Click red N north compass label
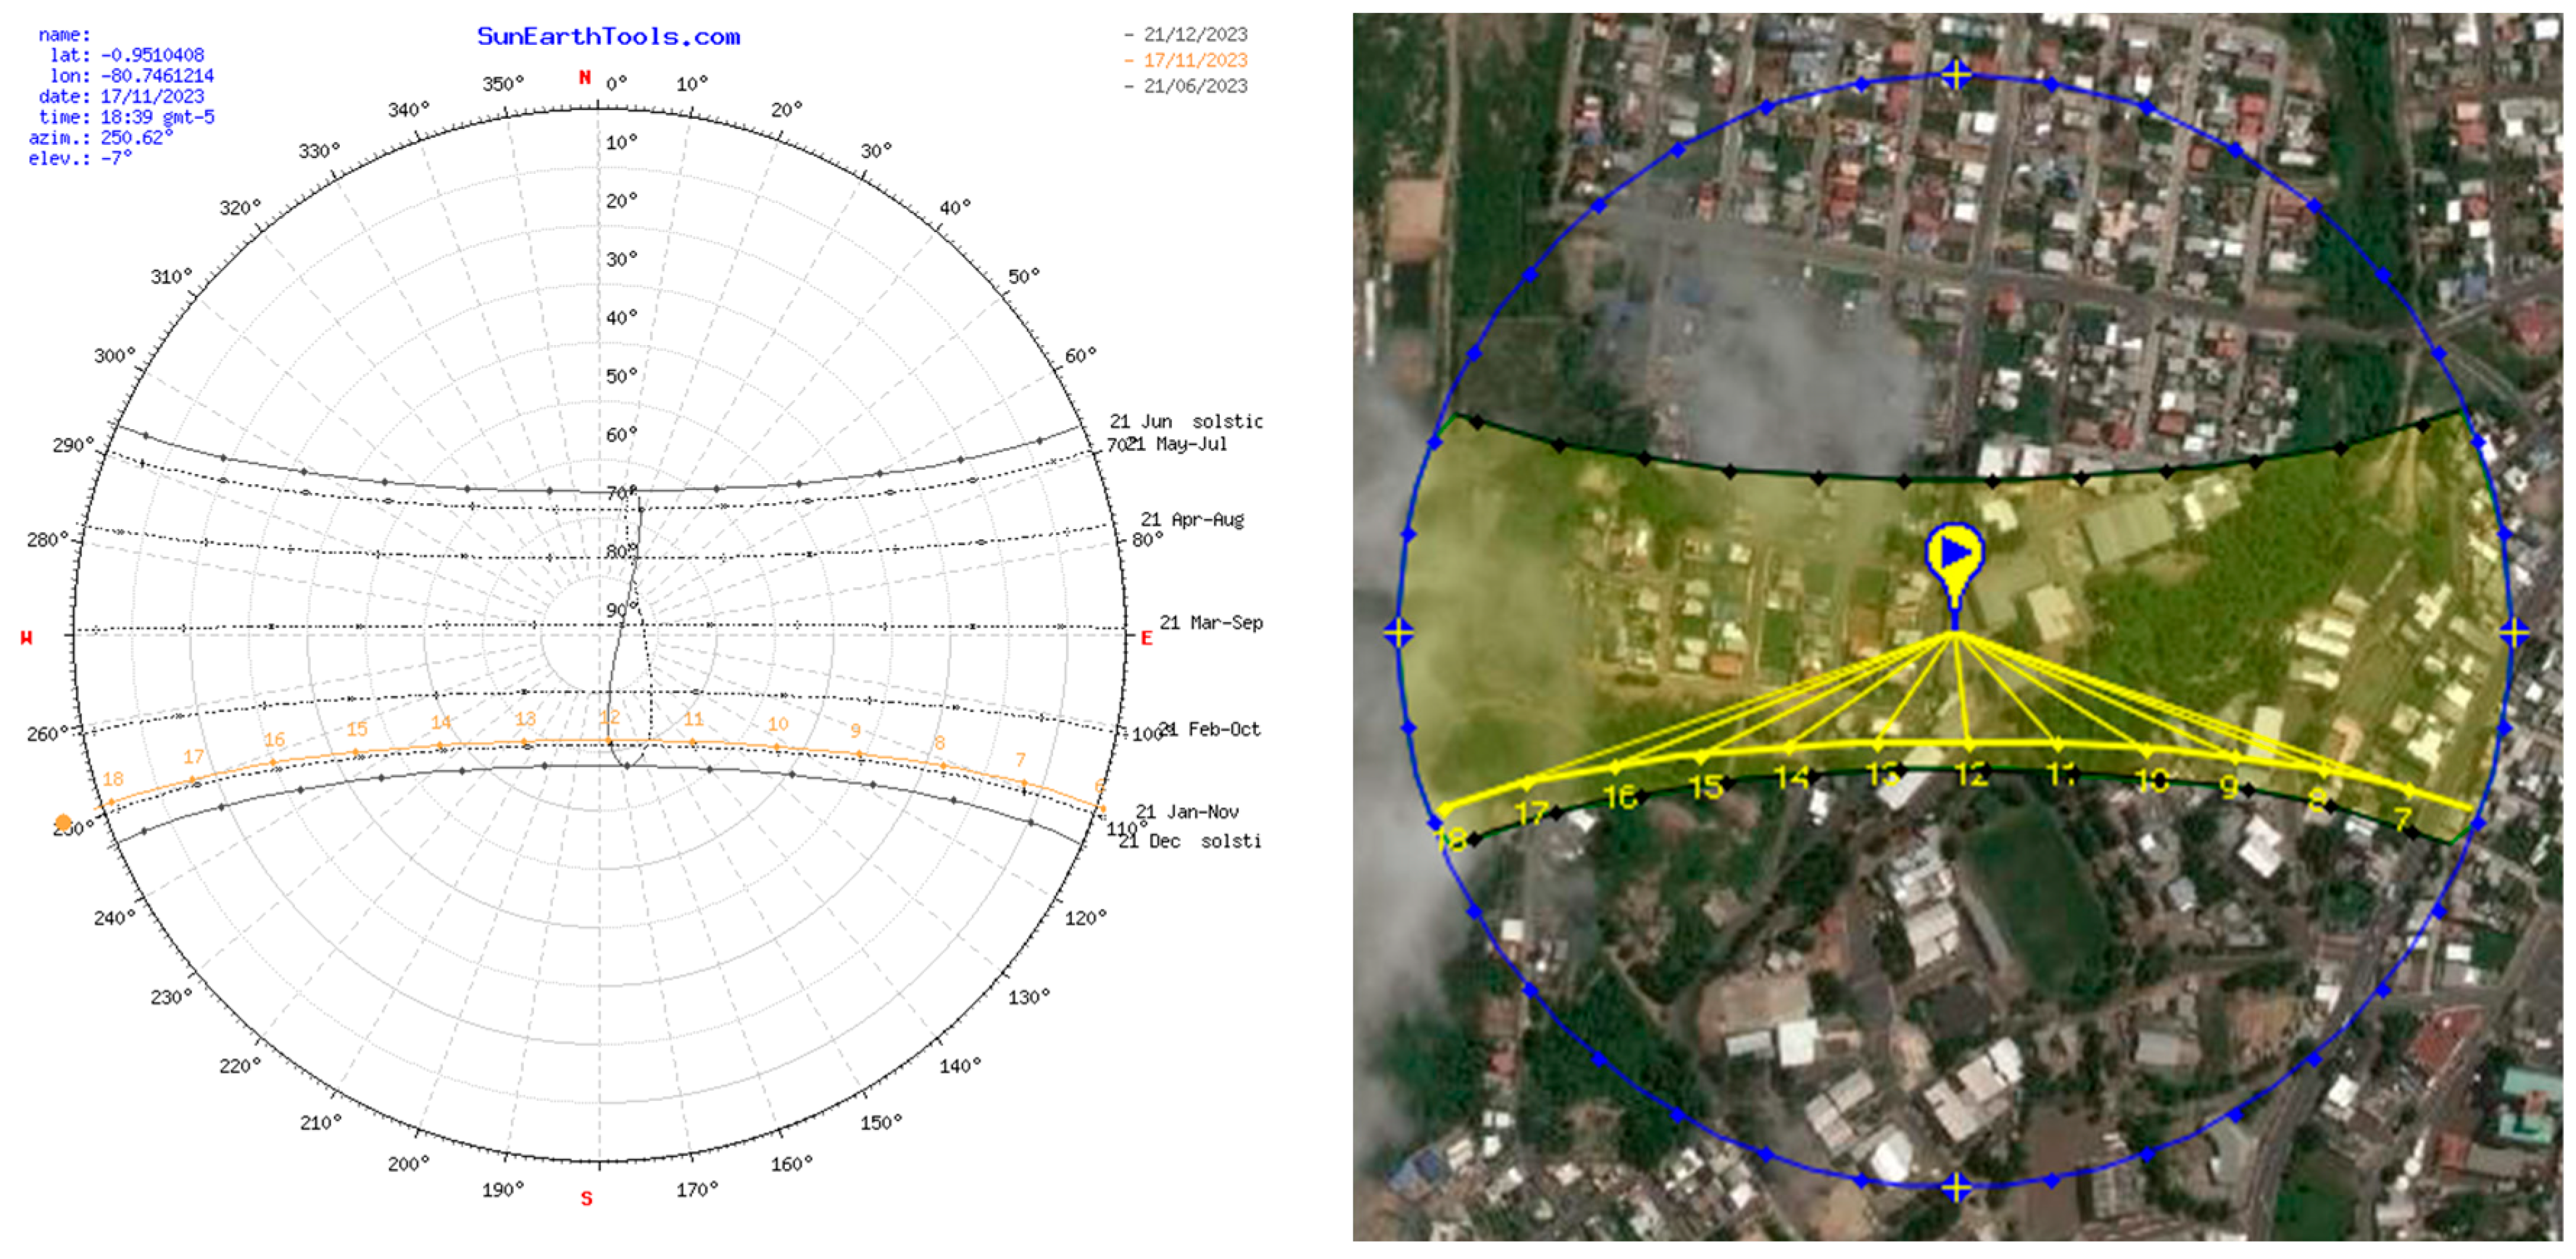The height and width of the screenshot is (1259, 2576). (x=585, y=78)
